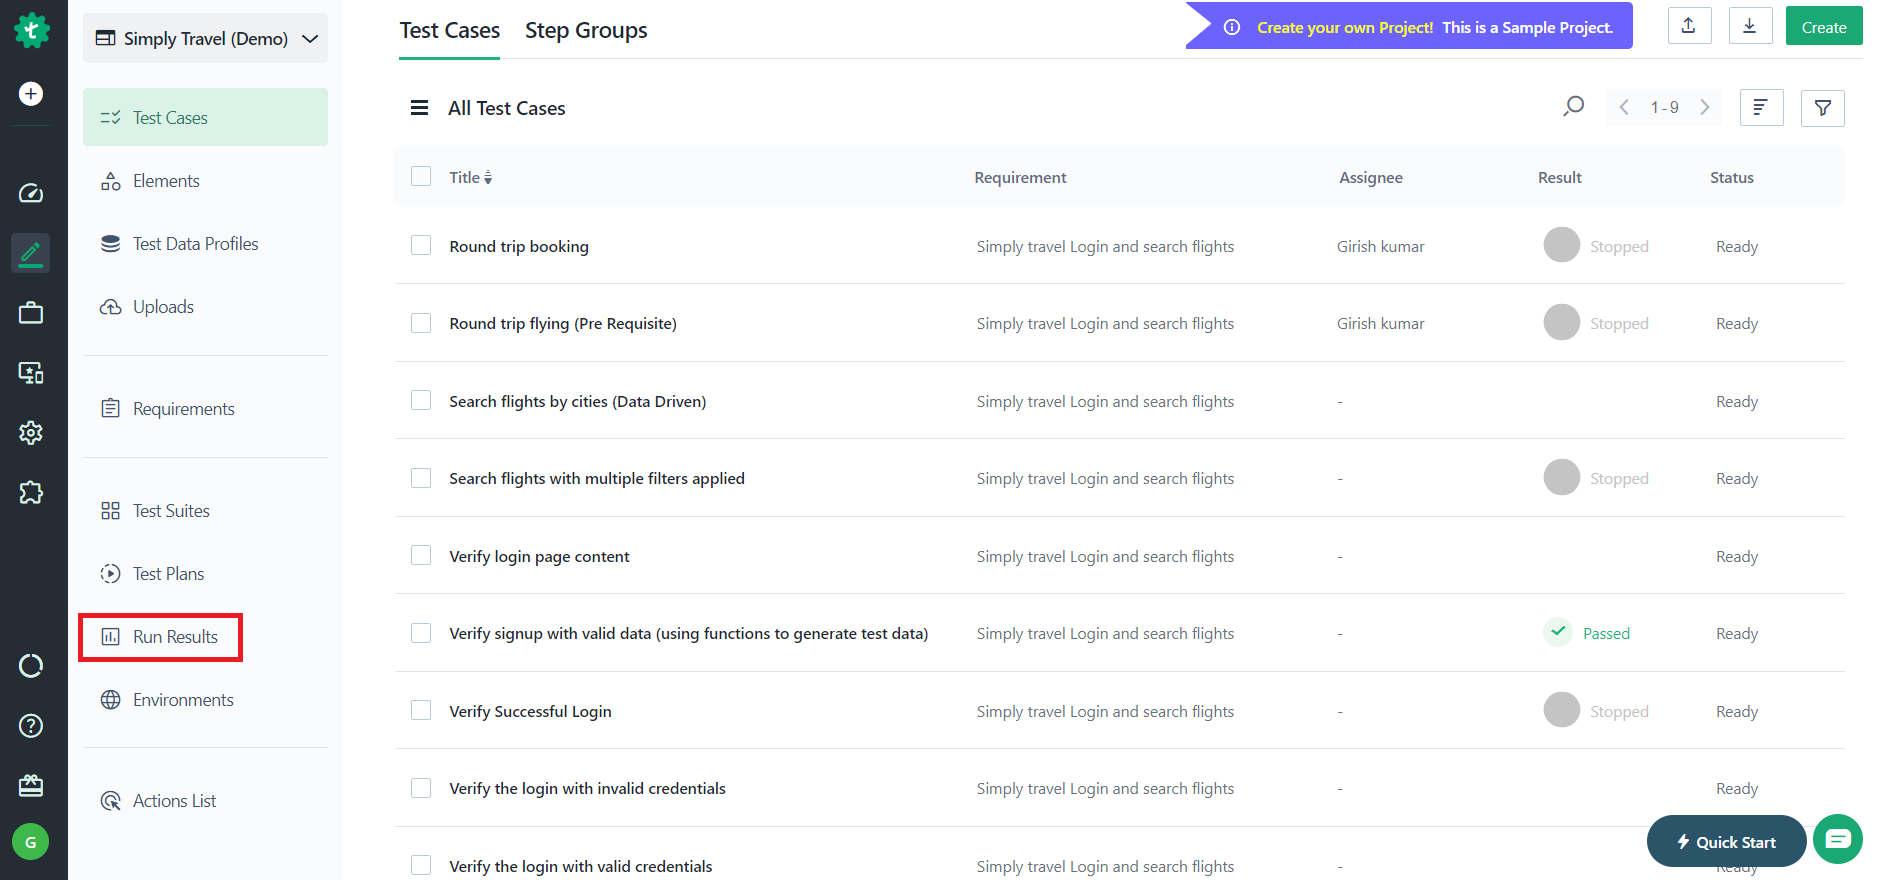The image size is (1896, 880).
Task: Go to the next page arrow
Action: (1705, 107)
